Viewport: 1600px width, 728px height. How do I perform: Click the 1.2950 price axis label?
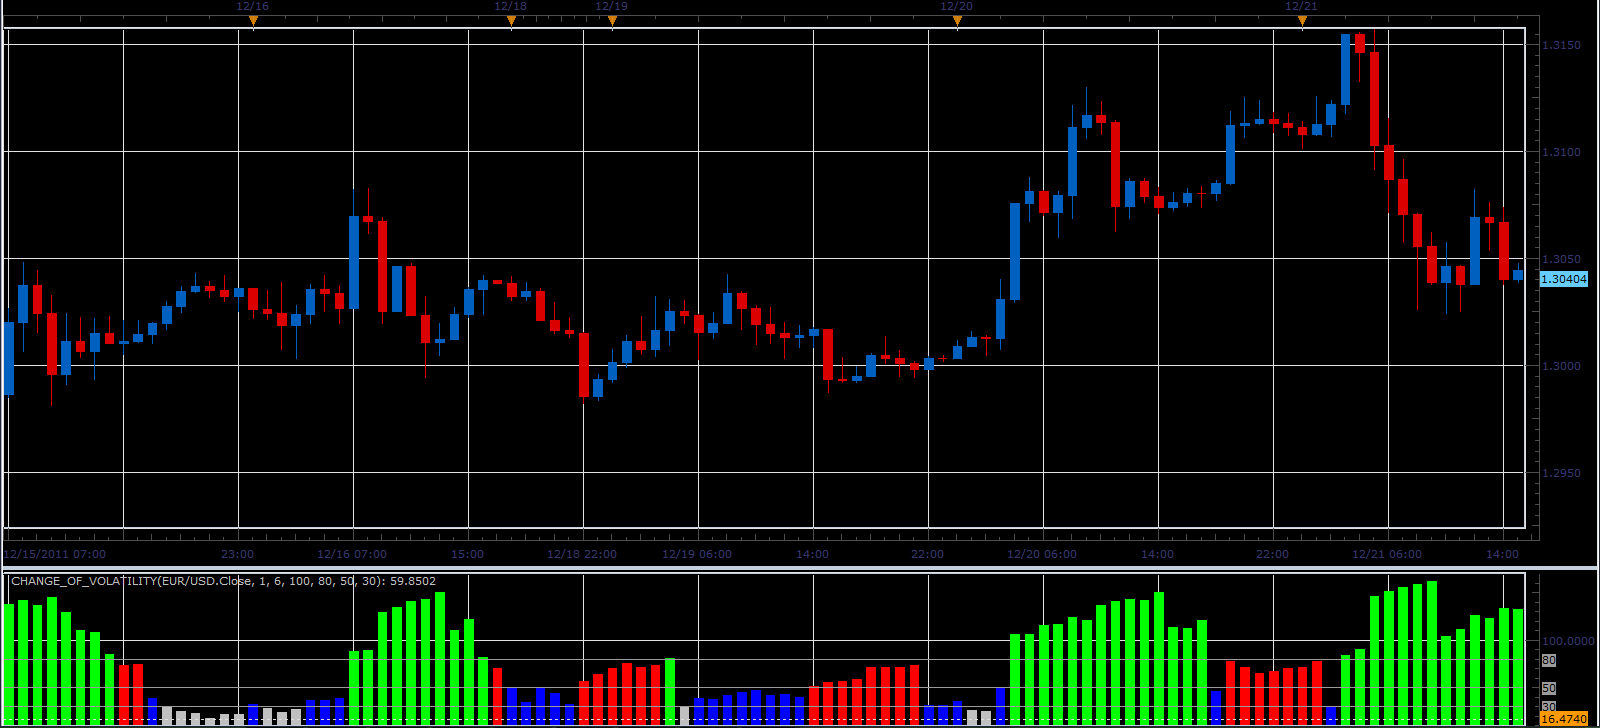coord(1561,473)
